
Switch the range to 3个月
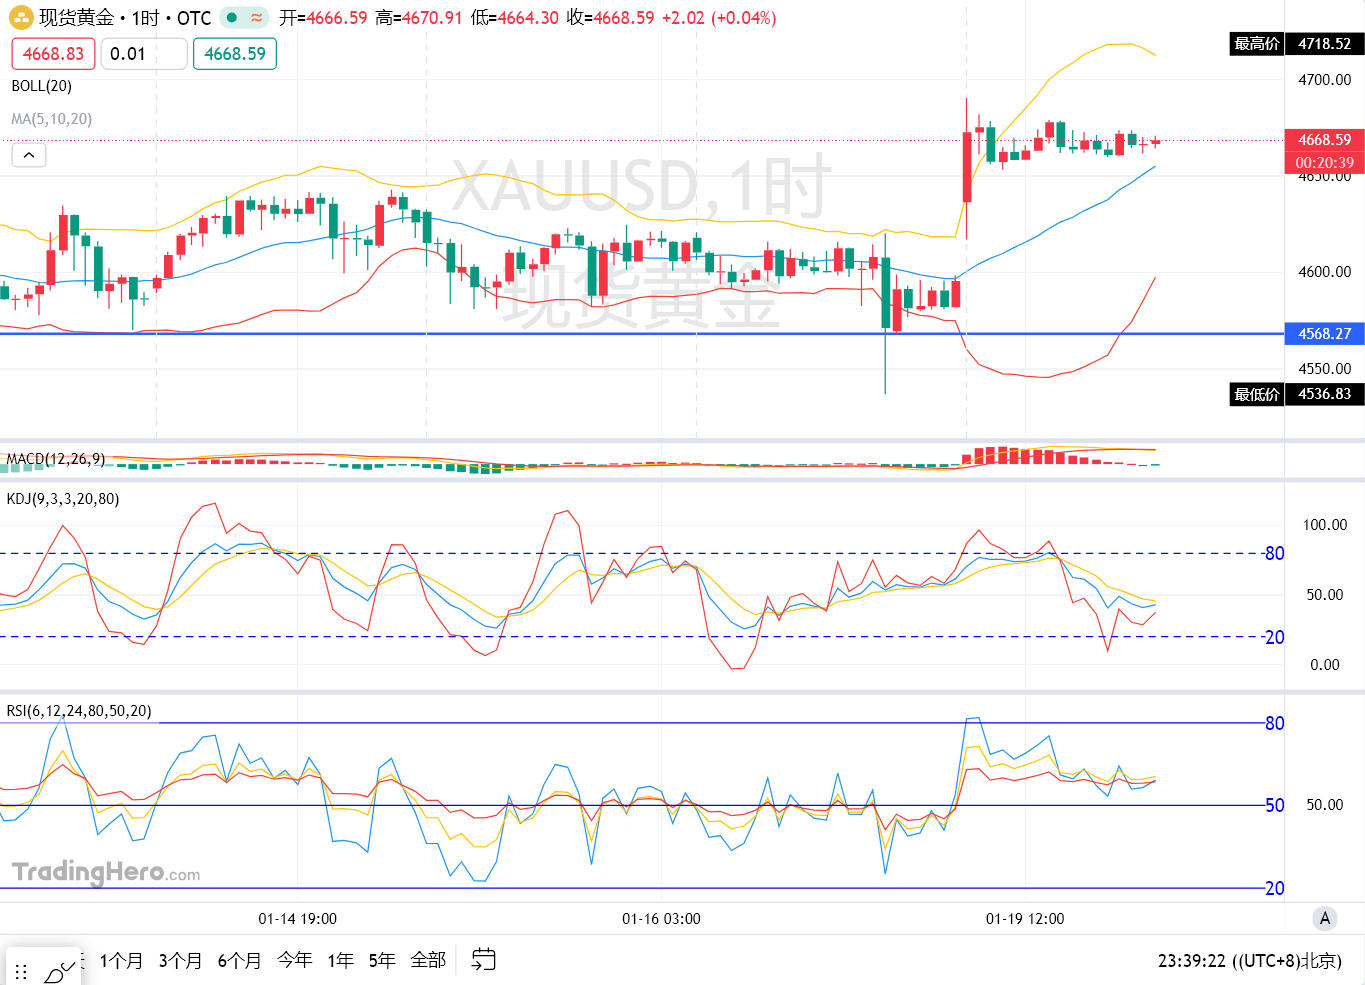(180, 961)
